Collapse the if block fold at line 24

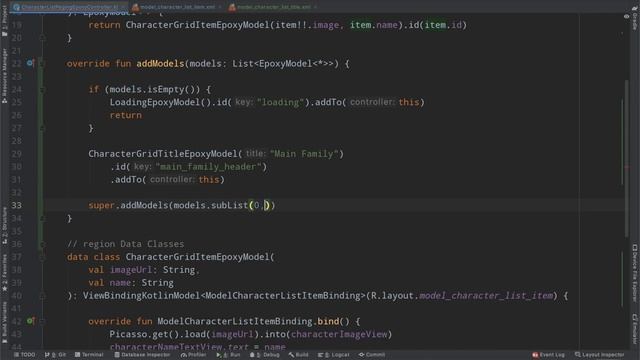tap(42, 89)
